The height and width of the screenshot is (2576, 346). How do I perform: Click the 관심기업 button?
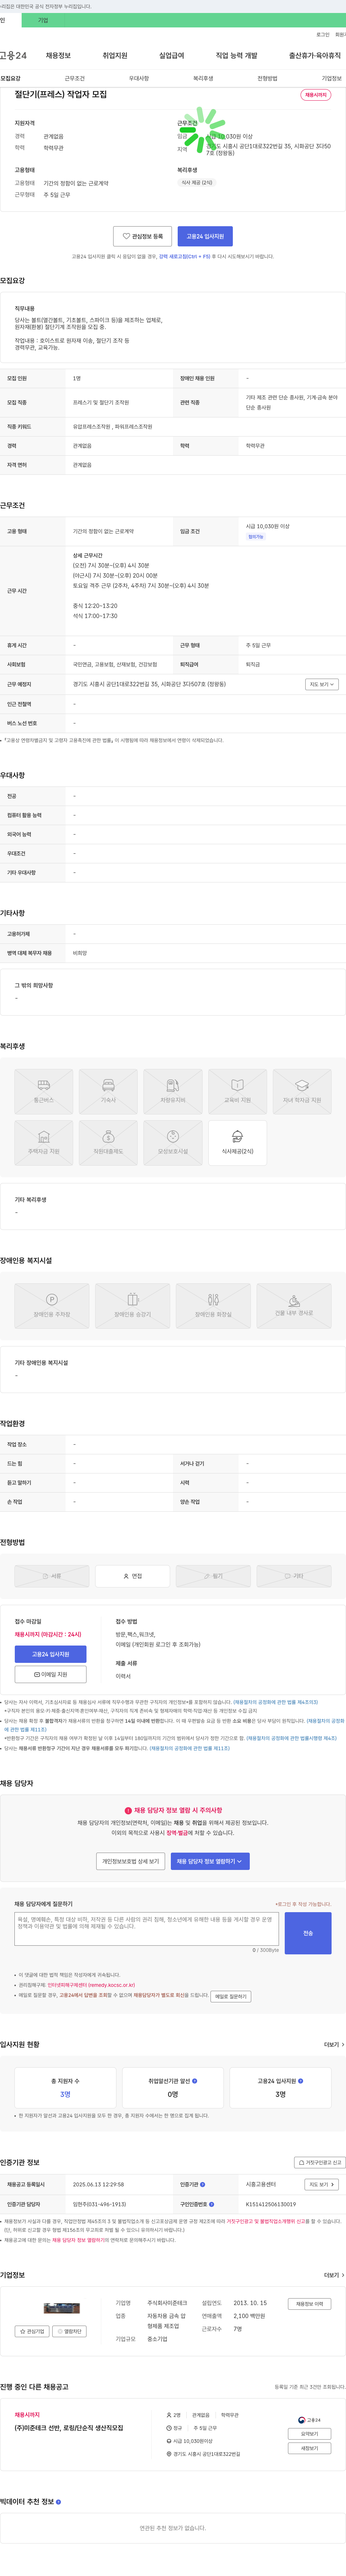click(x=32, y=2331)
